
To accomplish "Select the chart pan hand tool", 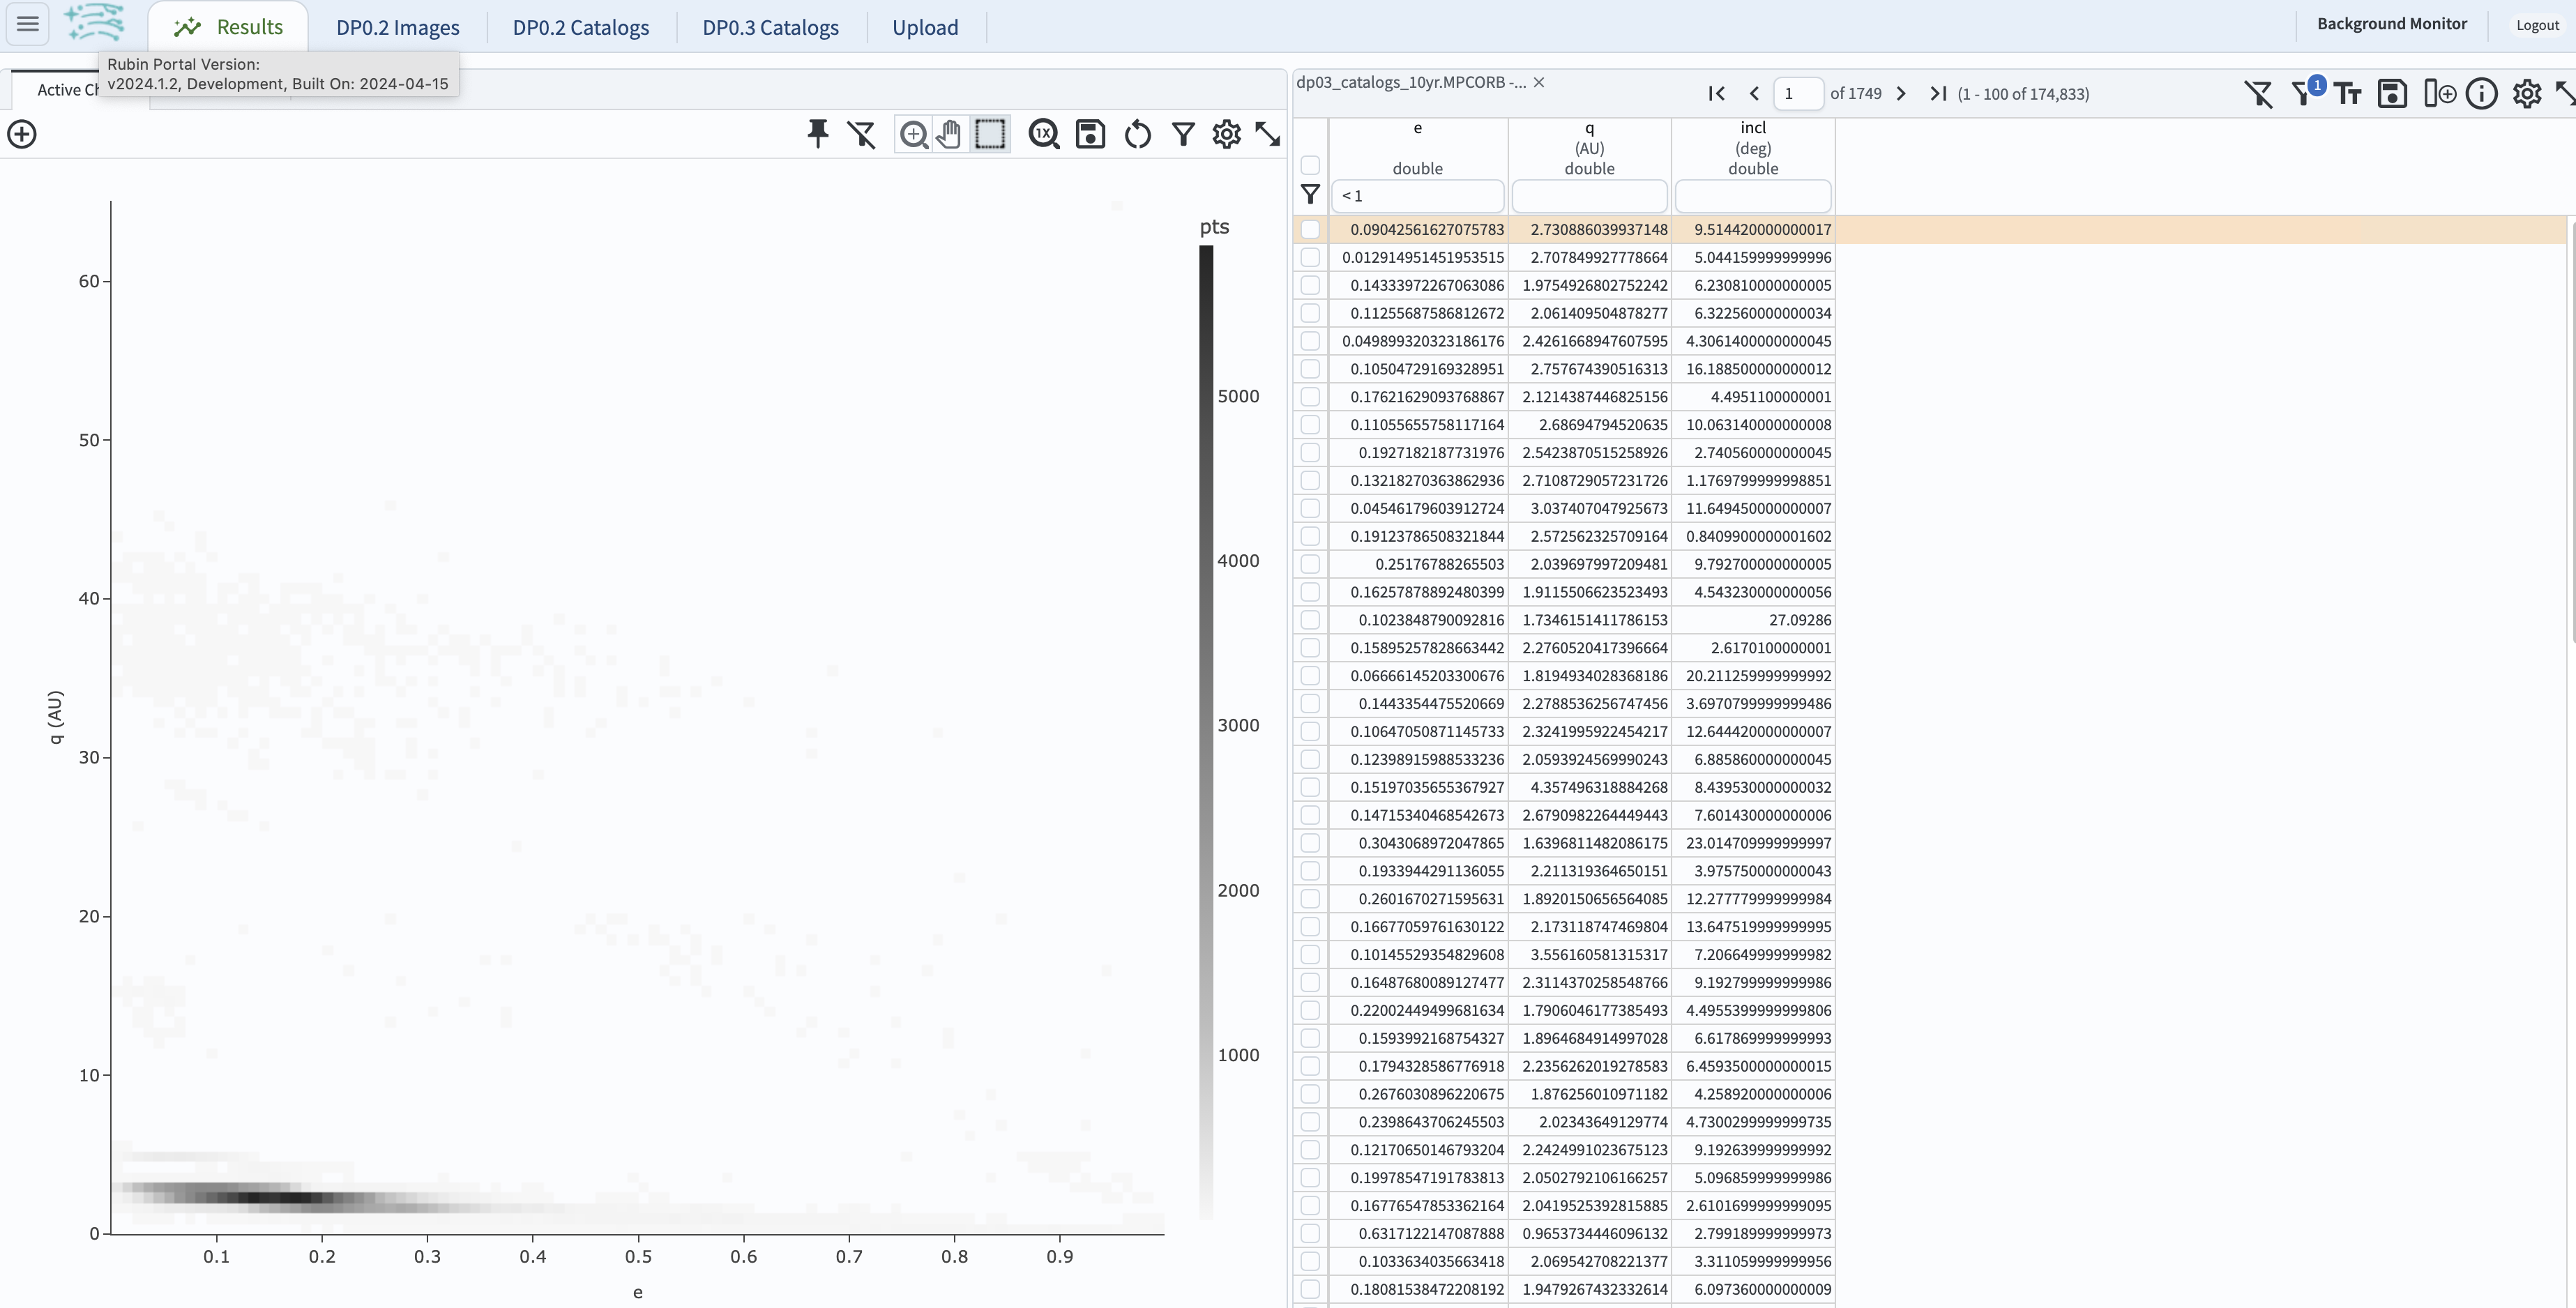I will click(950, 134).
